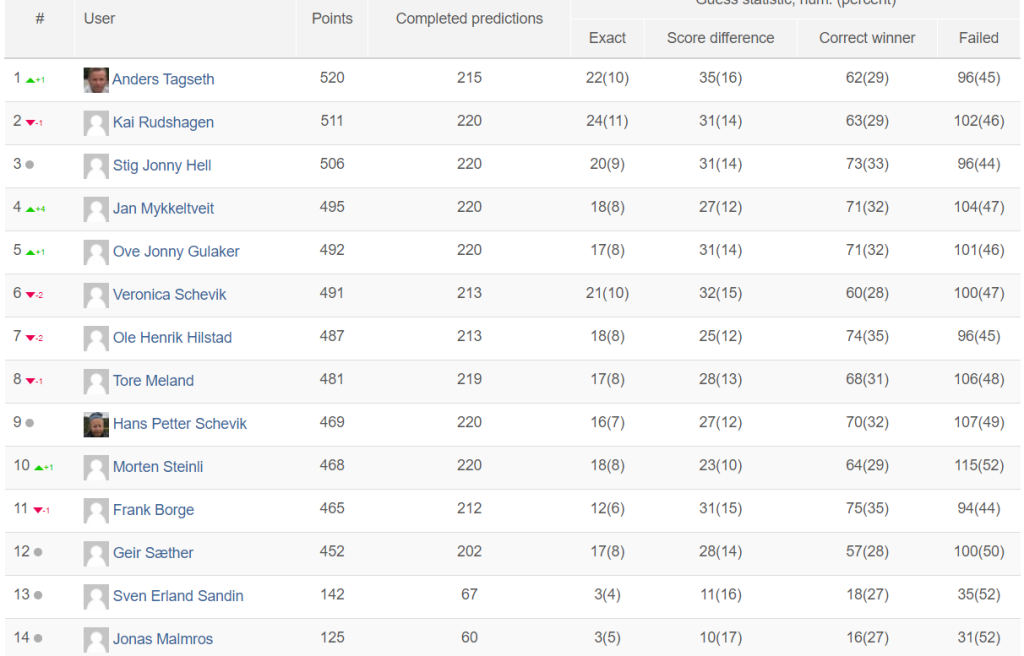The width and height of the screenshot is (1024, 656).
Task: Open Veronica Schevik's profile link
Action: click(x=169, y=295)
